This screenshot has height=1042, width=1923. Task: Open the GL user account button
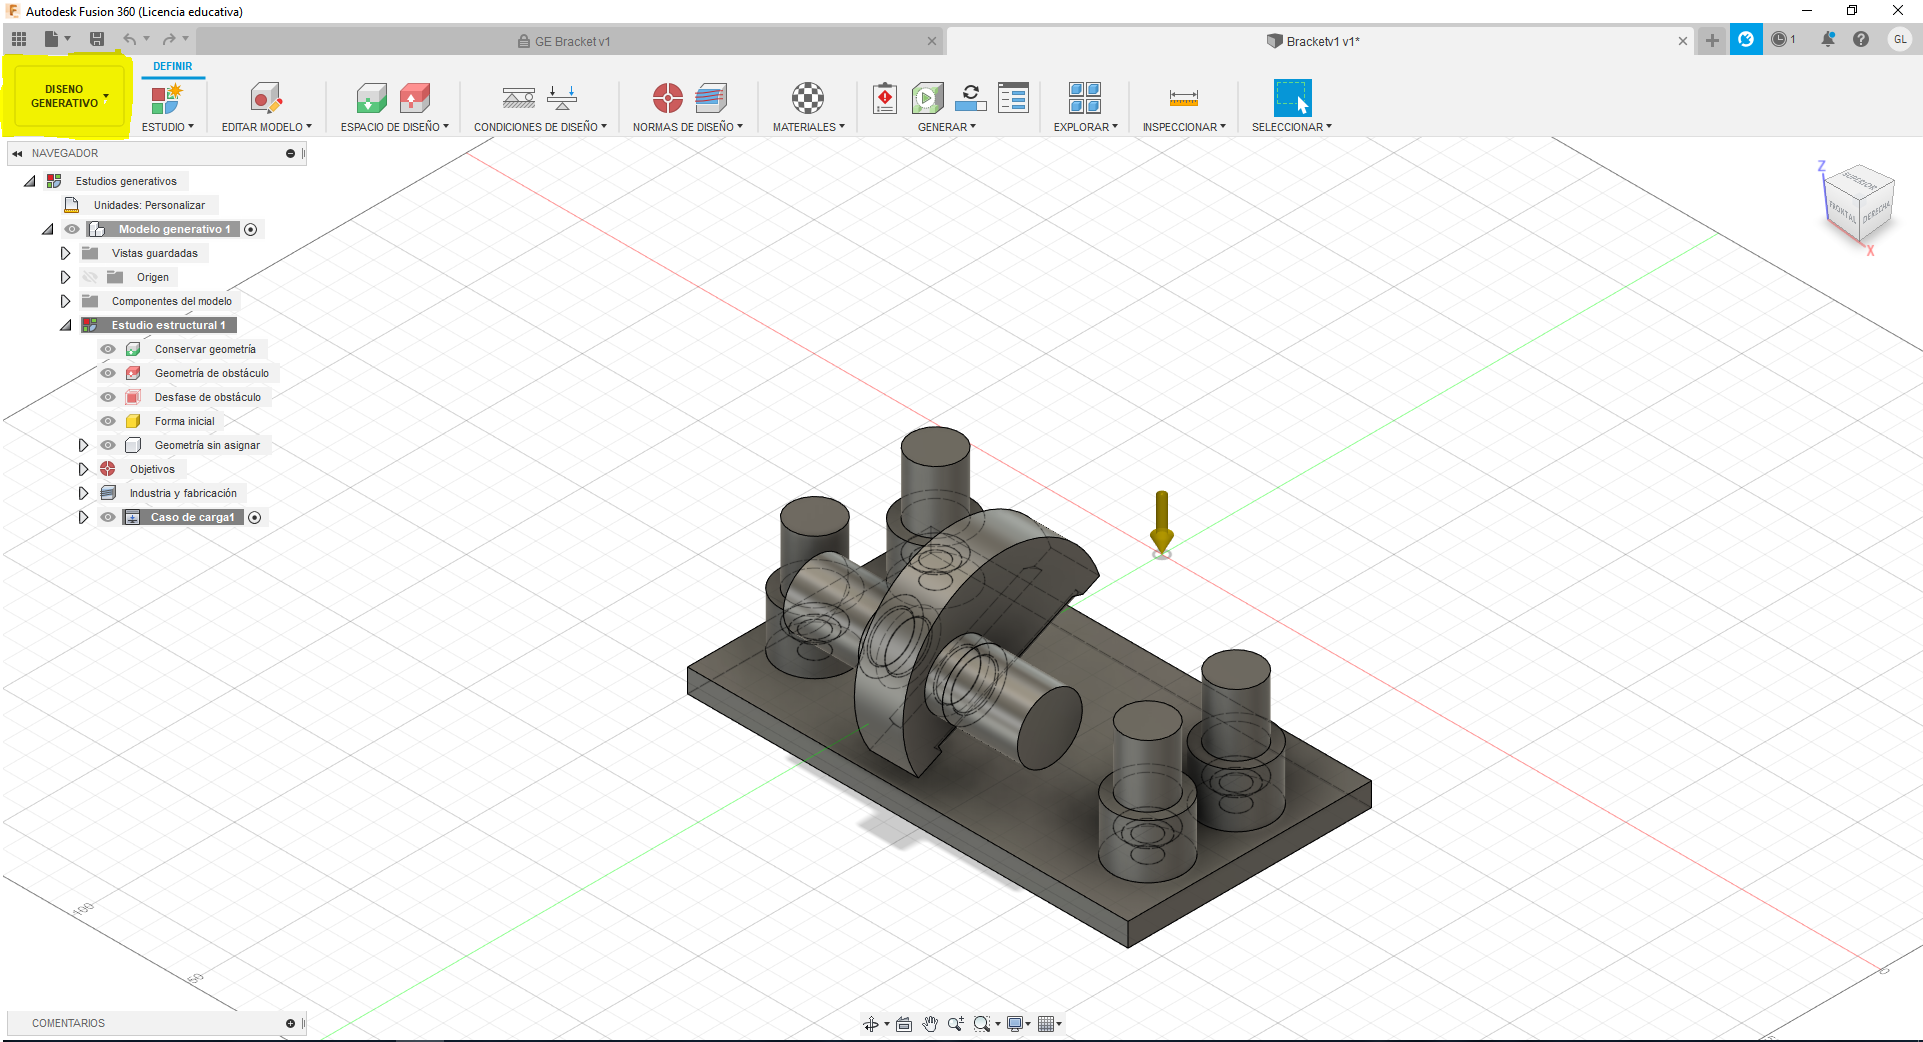click(1900, 39)
